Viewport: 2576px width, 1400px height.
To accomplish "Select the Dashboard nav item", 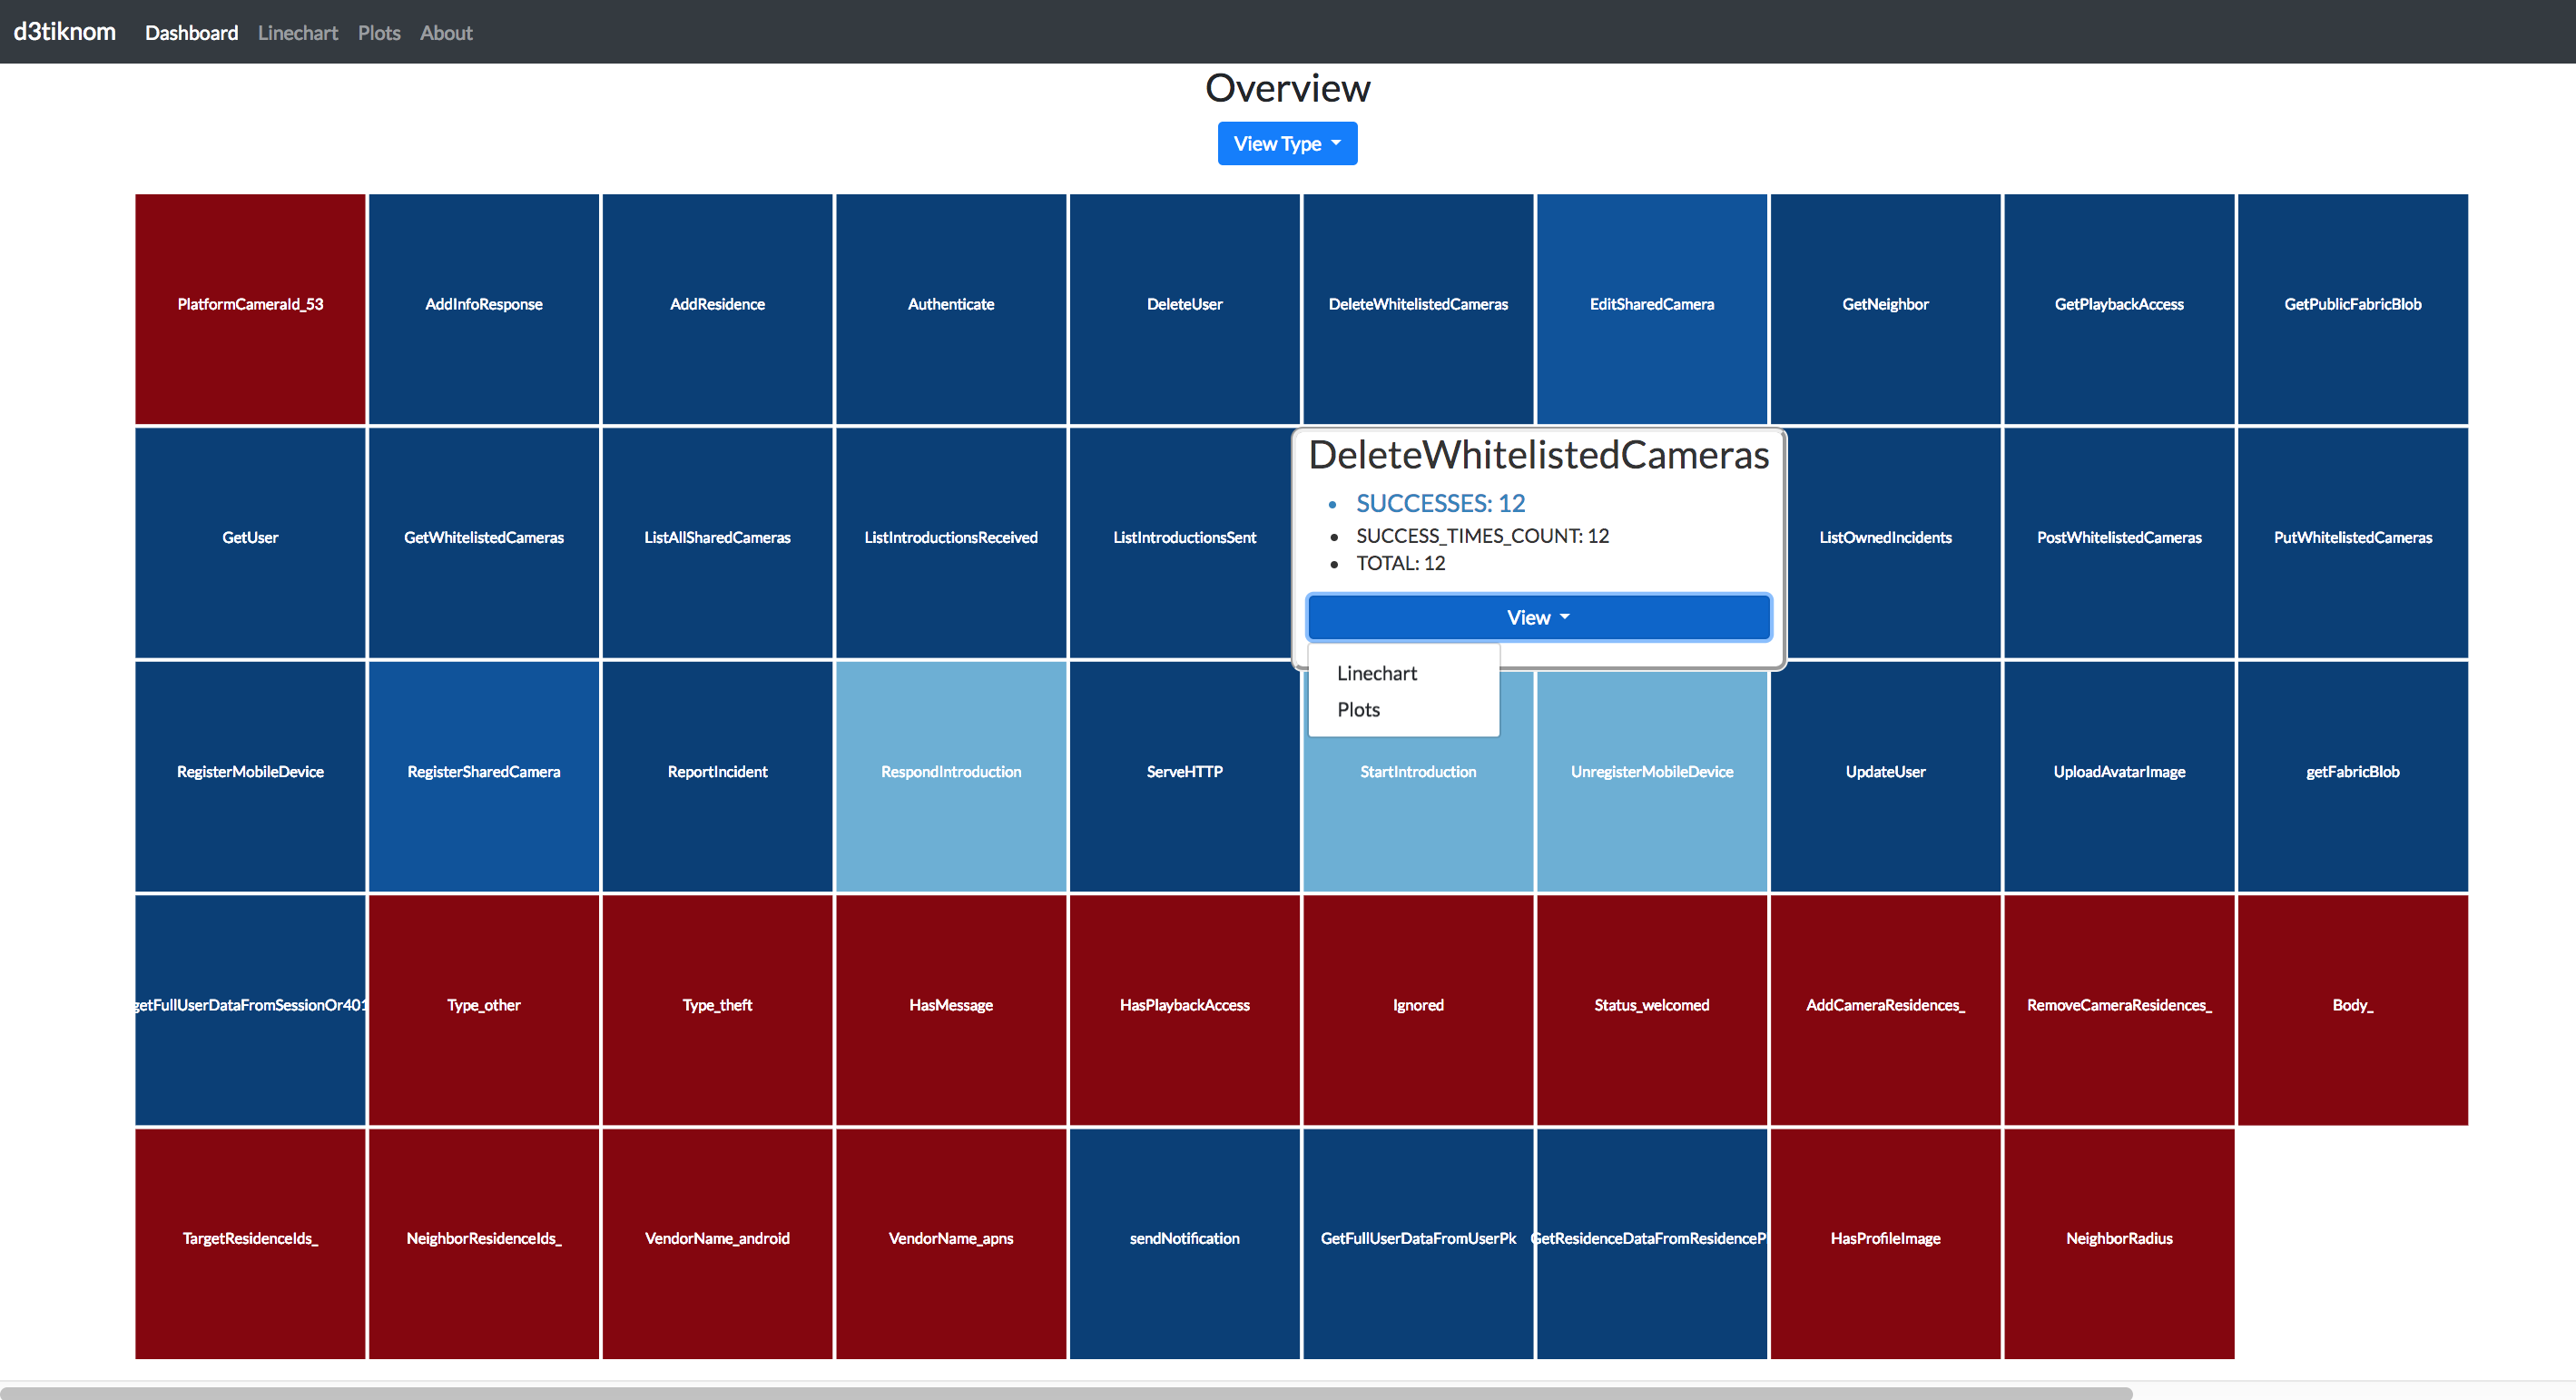I will click(192, 33).
